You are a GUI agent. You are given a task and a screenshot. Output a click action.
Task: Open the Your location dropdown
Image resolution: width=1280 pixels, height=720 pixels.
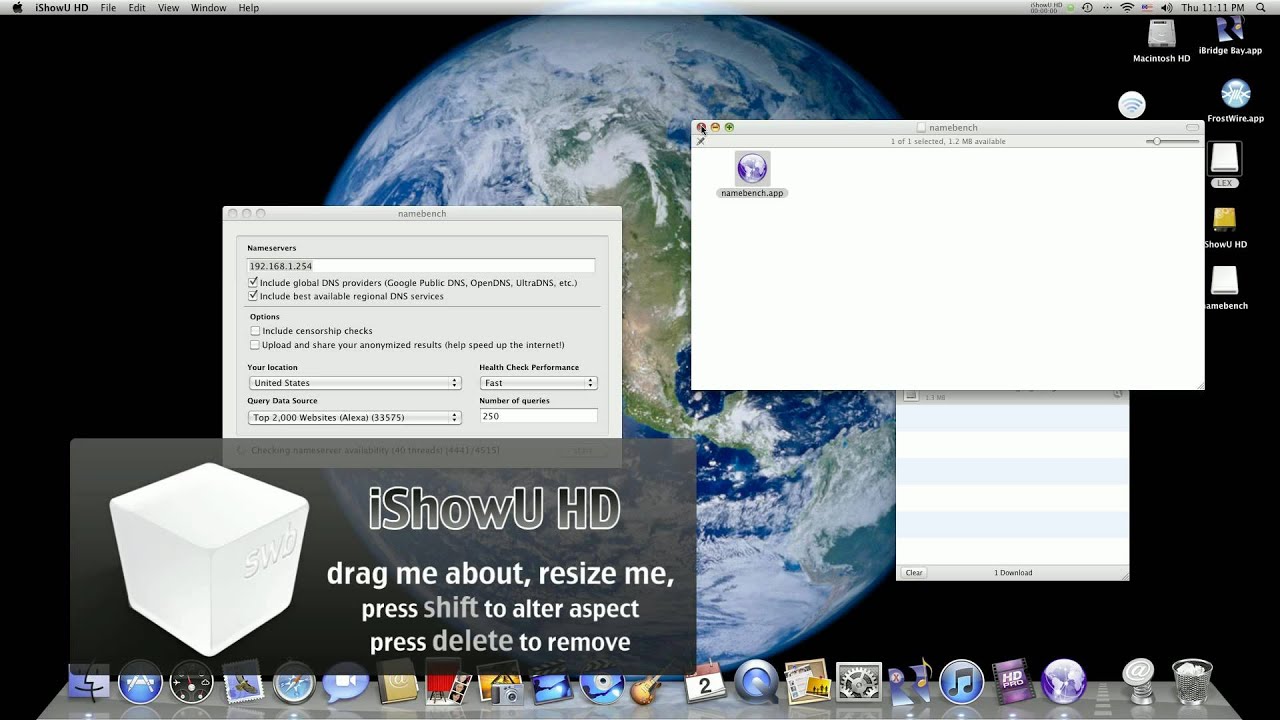[x=355, y=383]
